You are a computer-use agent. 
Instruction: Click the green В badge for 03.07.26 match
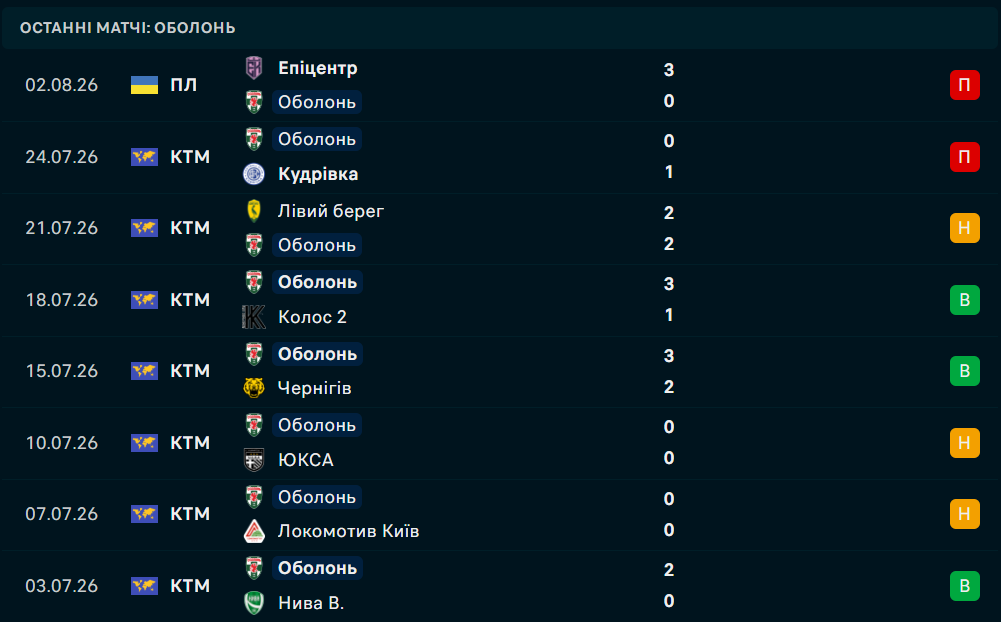tap(965, 586)
